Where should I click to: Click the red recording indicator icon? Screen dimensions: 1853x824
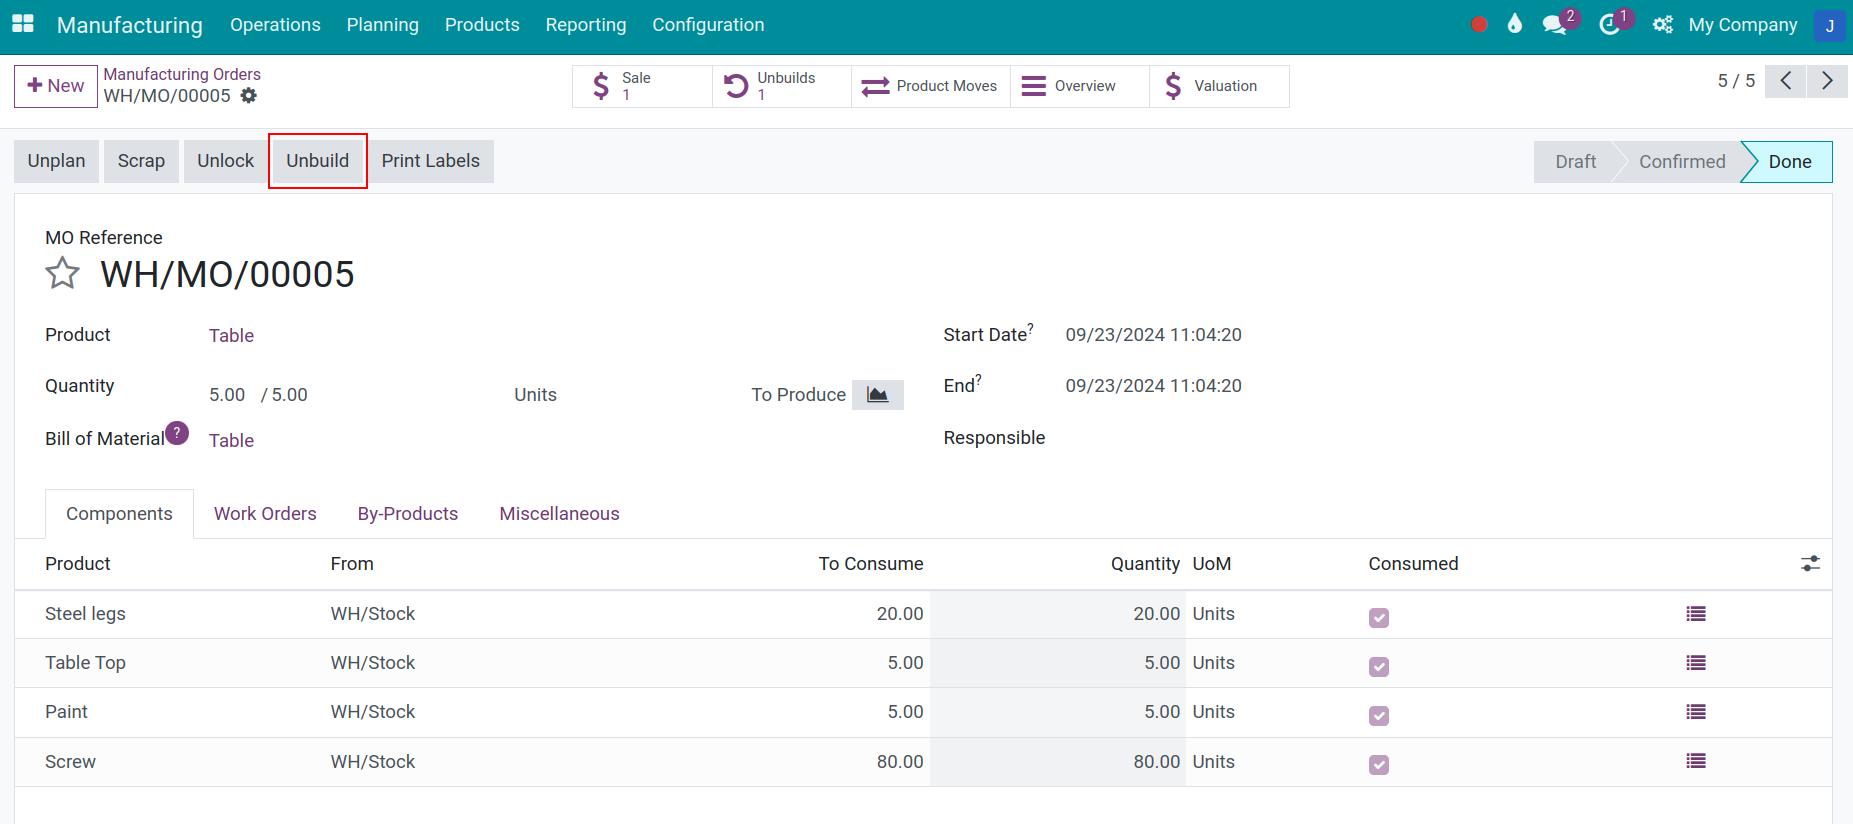(1479, 25)
